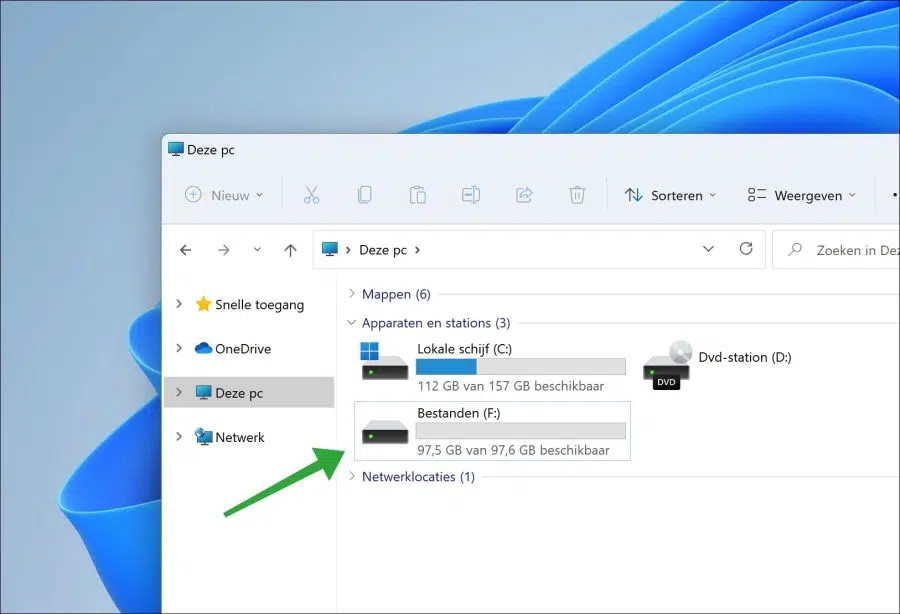
Task: Click the Delete trash can icon
Action: tap(577, 195)
